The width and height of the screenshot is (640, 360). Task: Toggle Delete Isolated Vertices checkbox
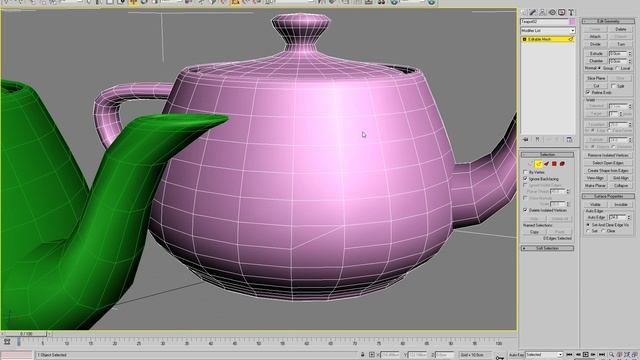point(526,210)
